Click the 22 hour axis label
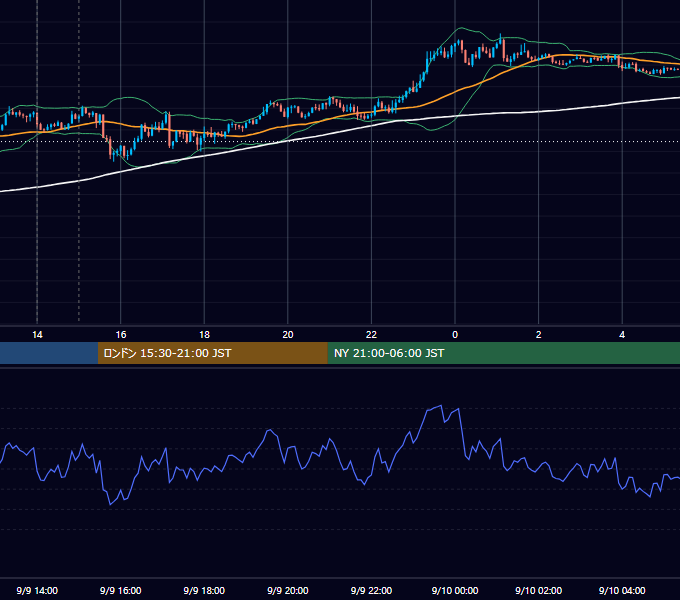 pos(371,335)
